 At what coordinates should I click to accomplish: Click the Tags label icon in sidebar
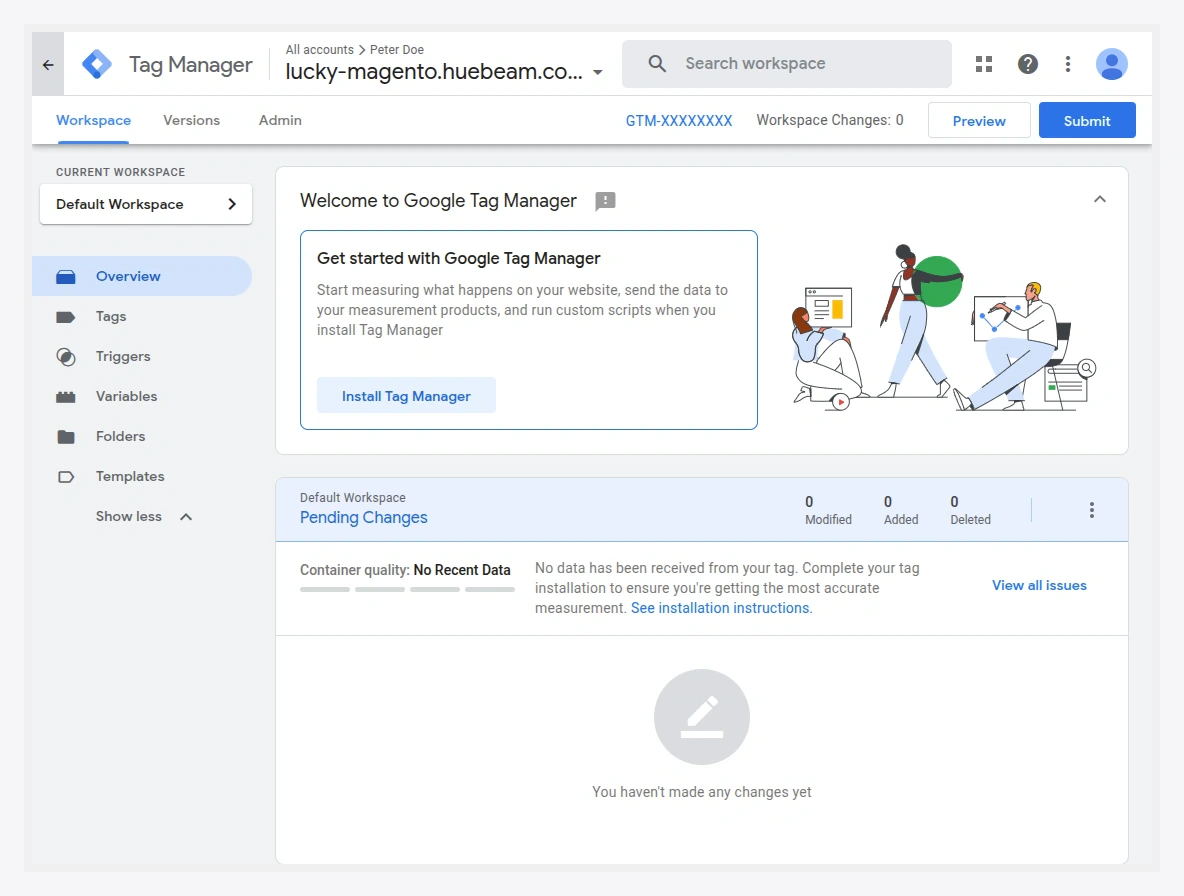click(66, 317)
